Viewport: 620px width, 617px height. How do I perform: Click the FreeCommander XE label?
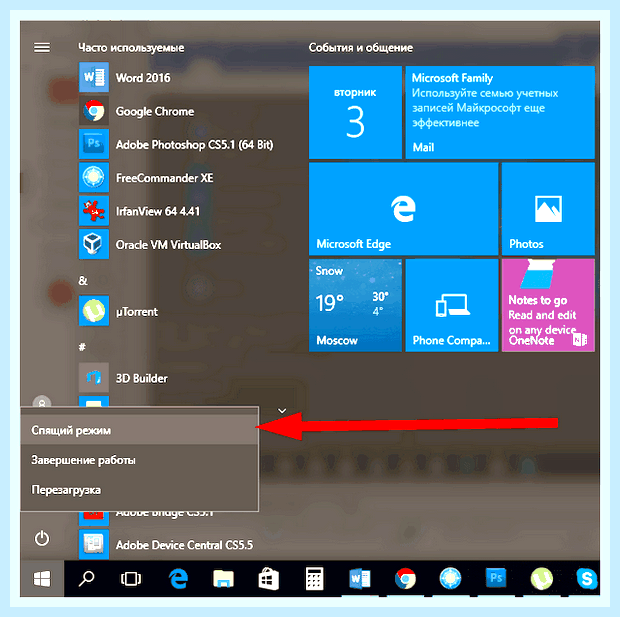coord(164,178)
